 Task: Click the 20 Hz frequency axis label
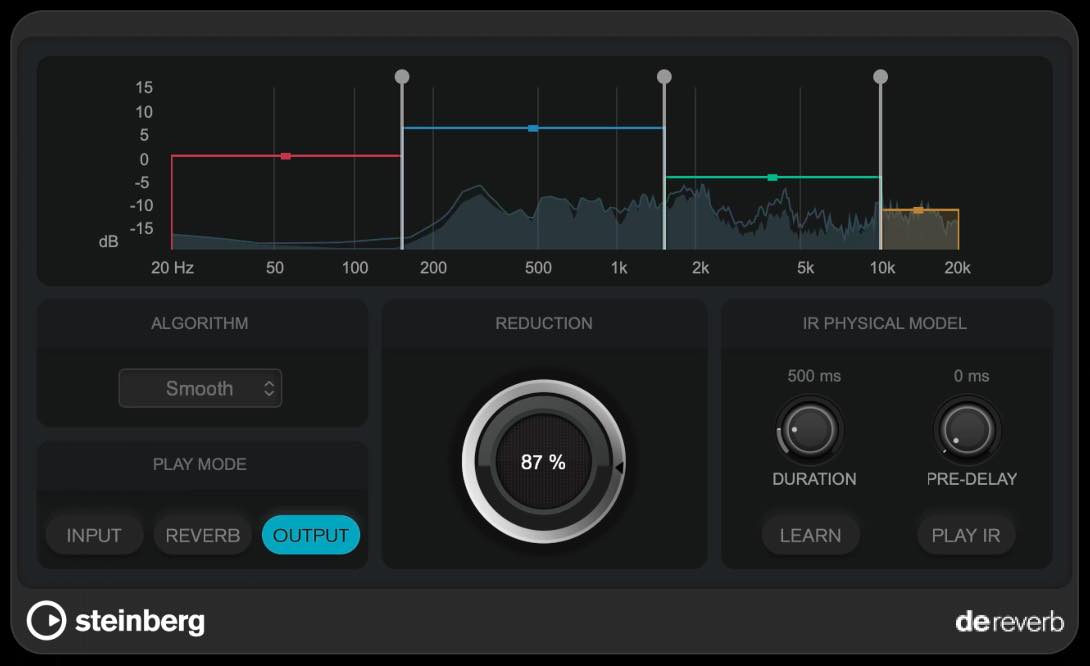click(x=172, y=268)
